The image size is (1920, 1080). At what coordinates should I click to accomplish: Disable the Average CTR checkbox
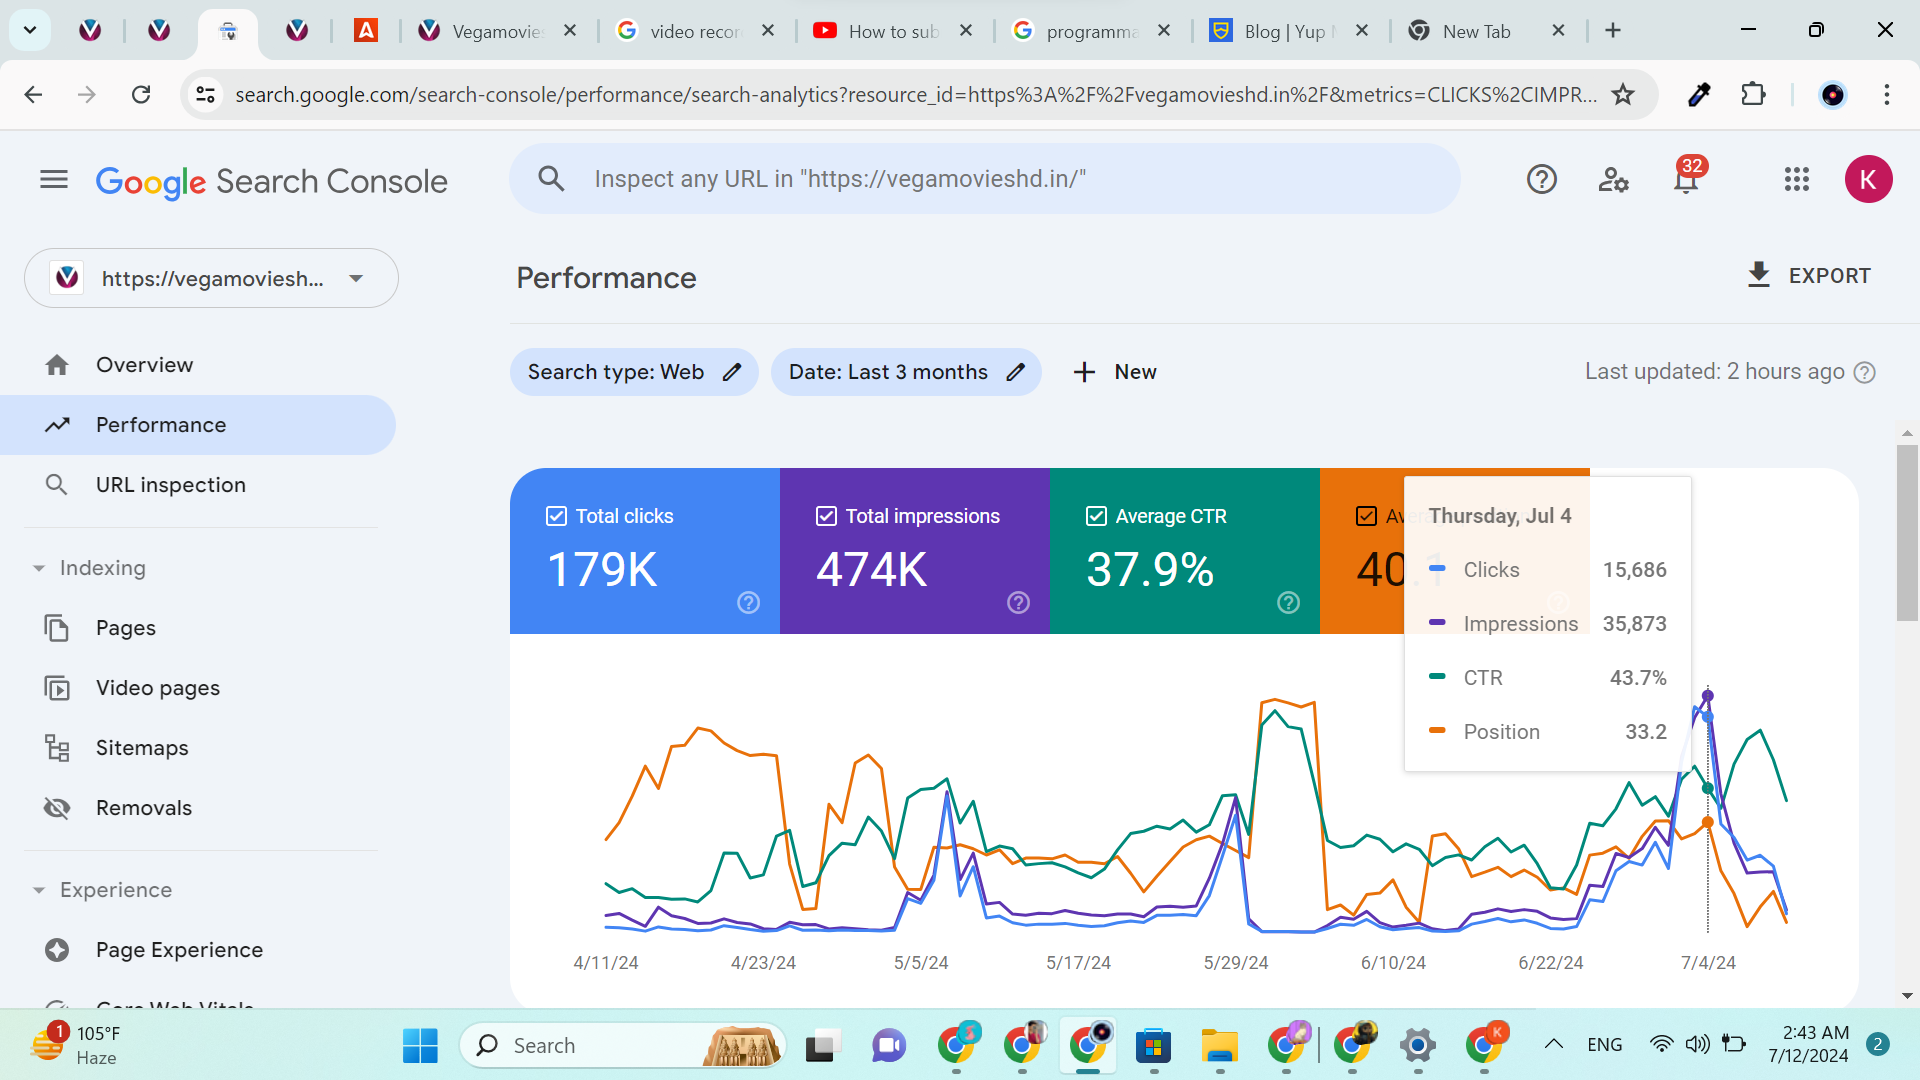pyautogui.click(x=1096, y=516)
